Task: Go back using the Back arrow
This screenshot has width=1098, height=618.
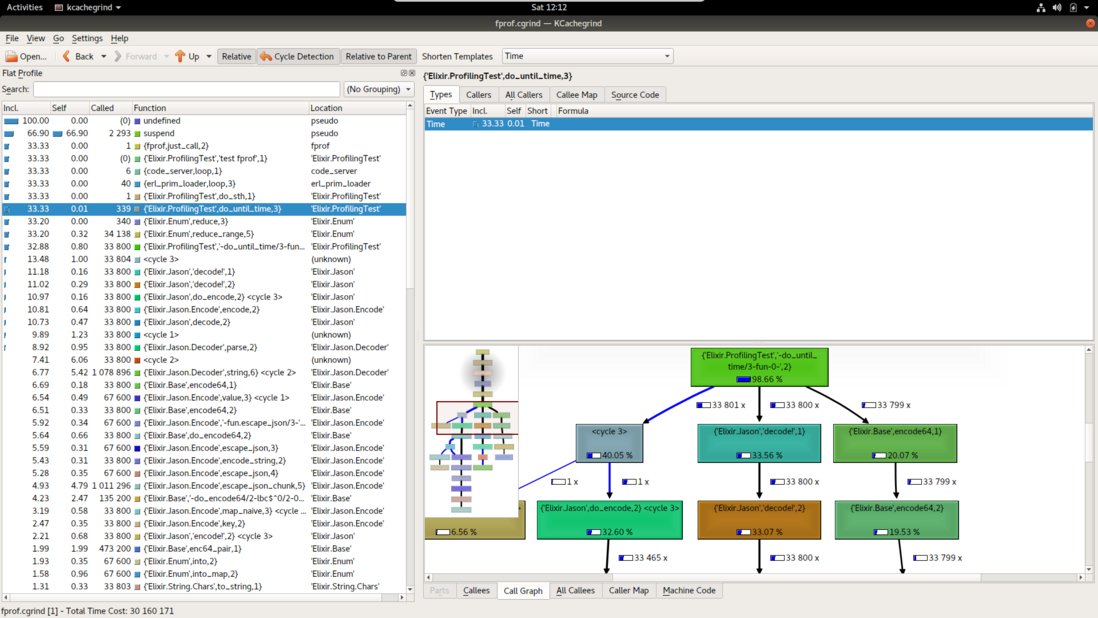Action: click(x=77, y=56)
